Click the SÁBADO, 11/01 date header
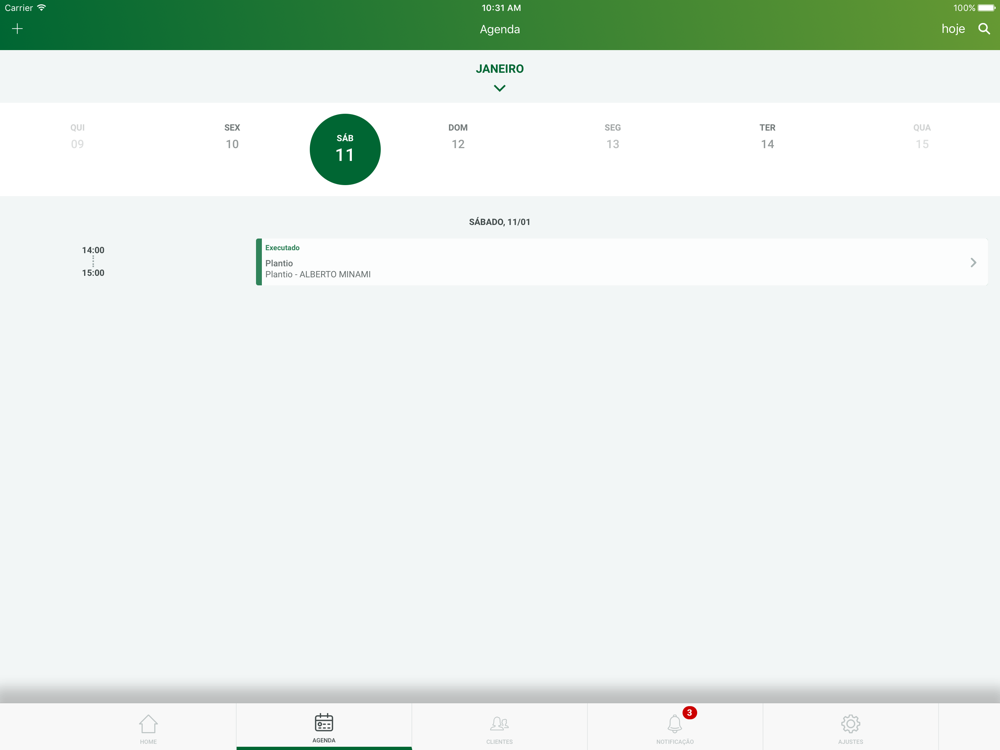This screenshot has width=1000, height=750. pyautogui.click(x=499, y=222)
